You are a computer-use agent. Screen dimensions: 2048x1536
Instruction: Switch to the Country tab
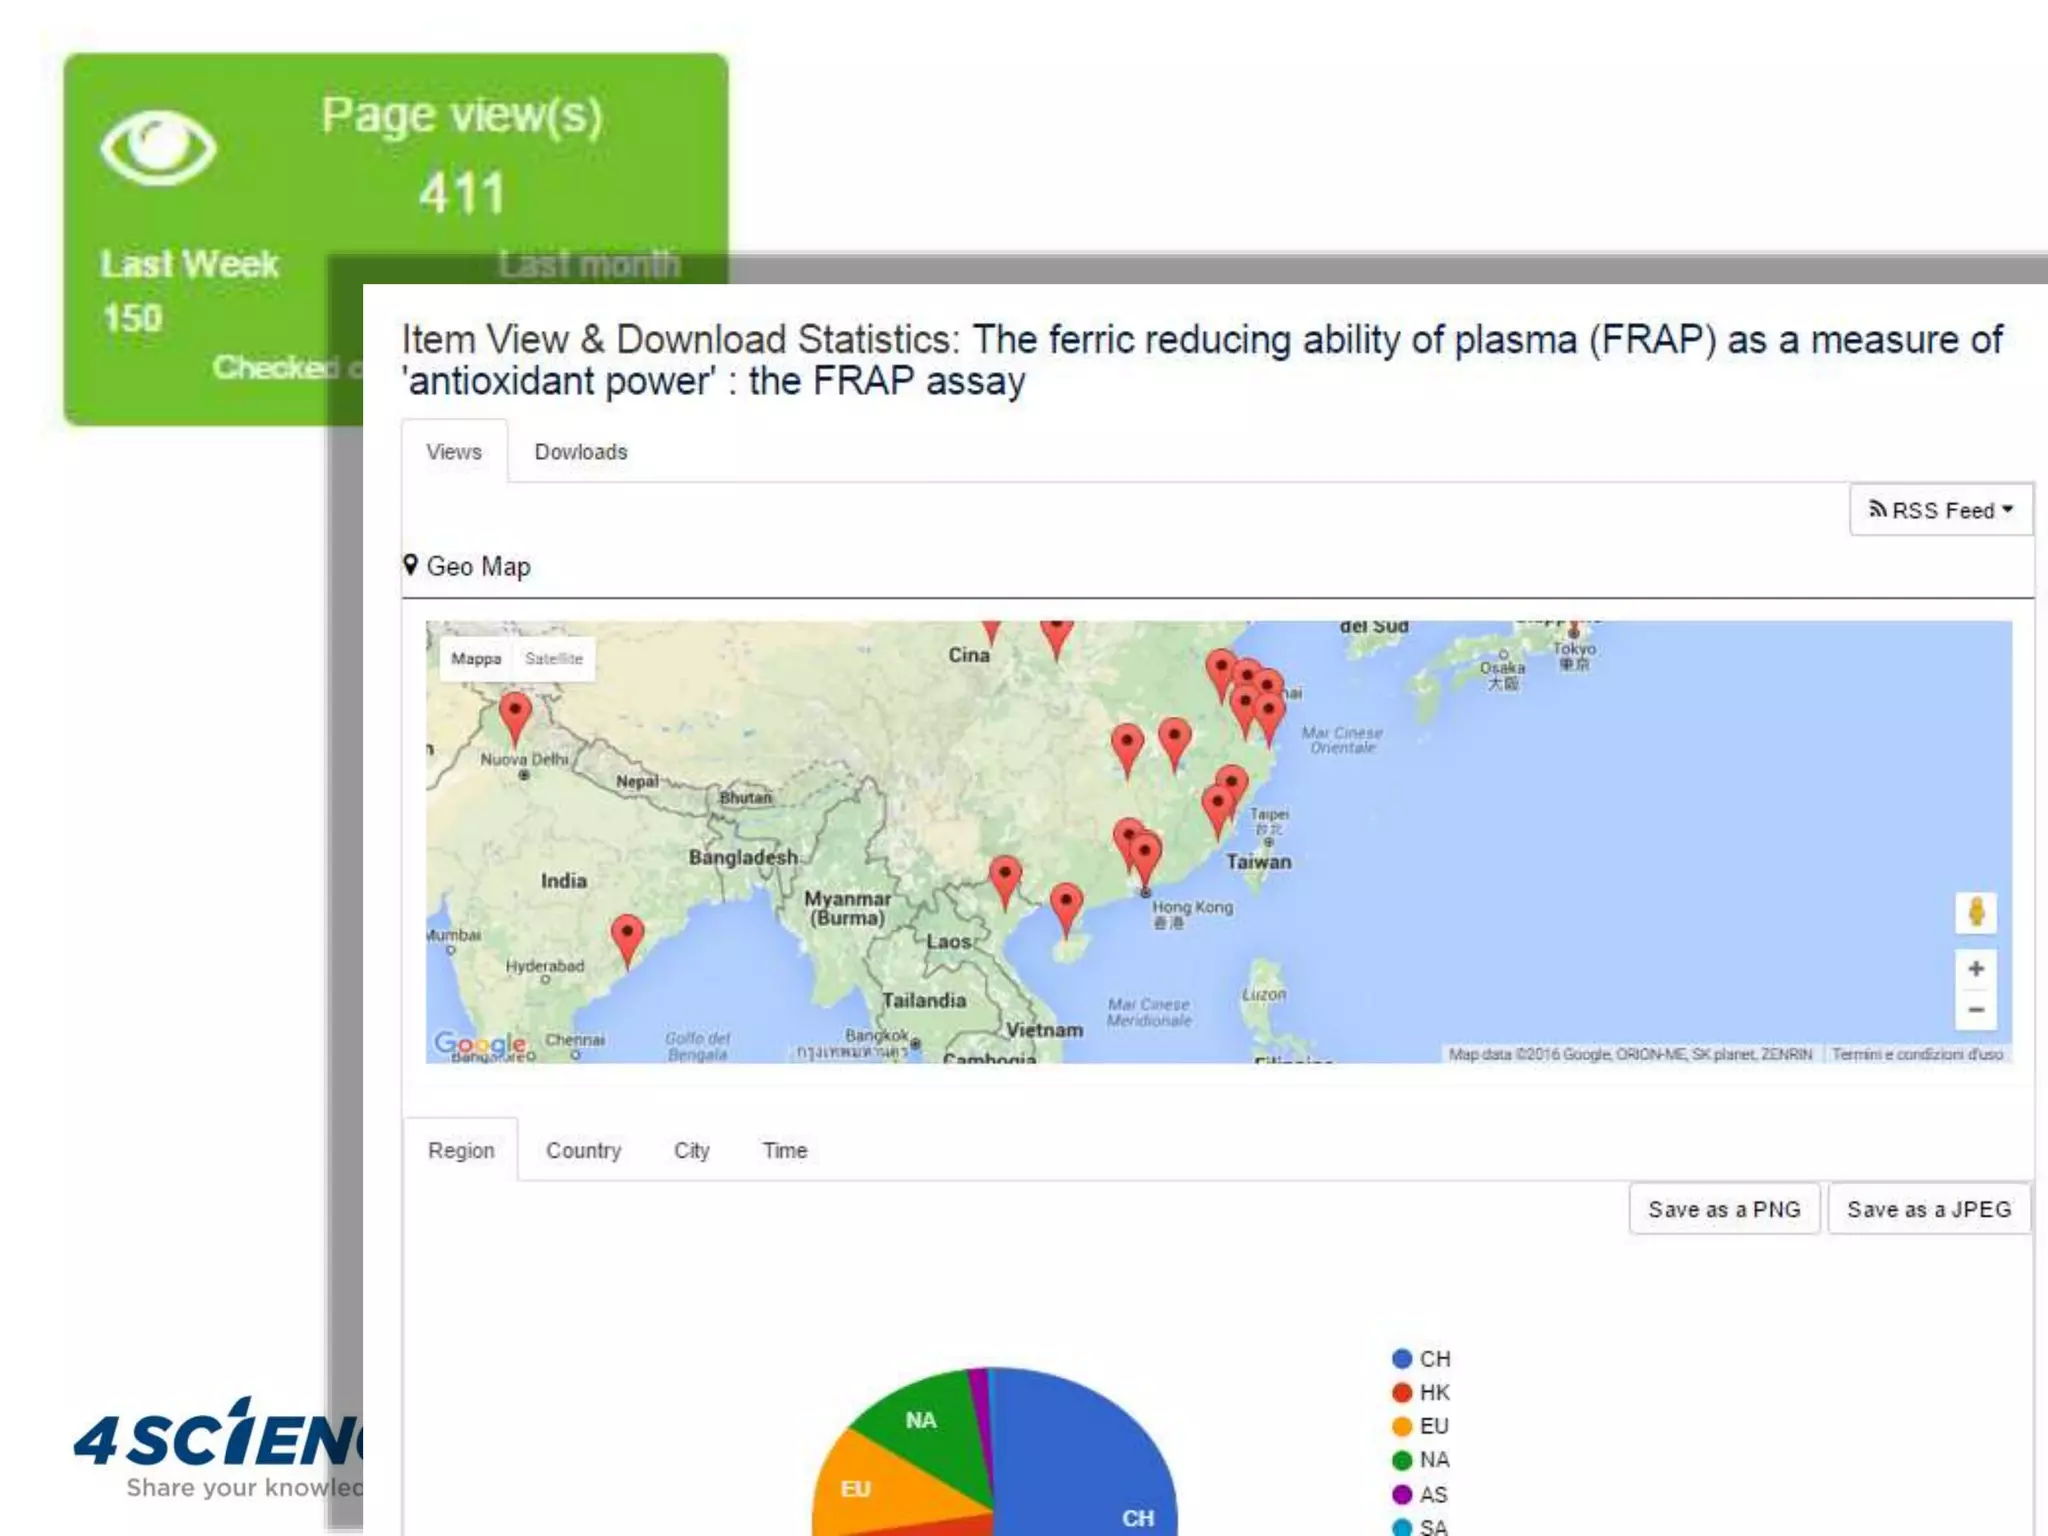click(583, 1151)
